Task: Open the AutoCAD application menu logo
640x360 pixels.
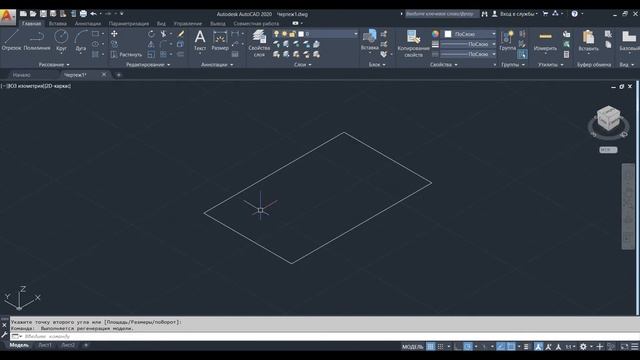Action: tap(7, 17)
